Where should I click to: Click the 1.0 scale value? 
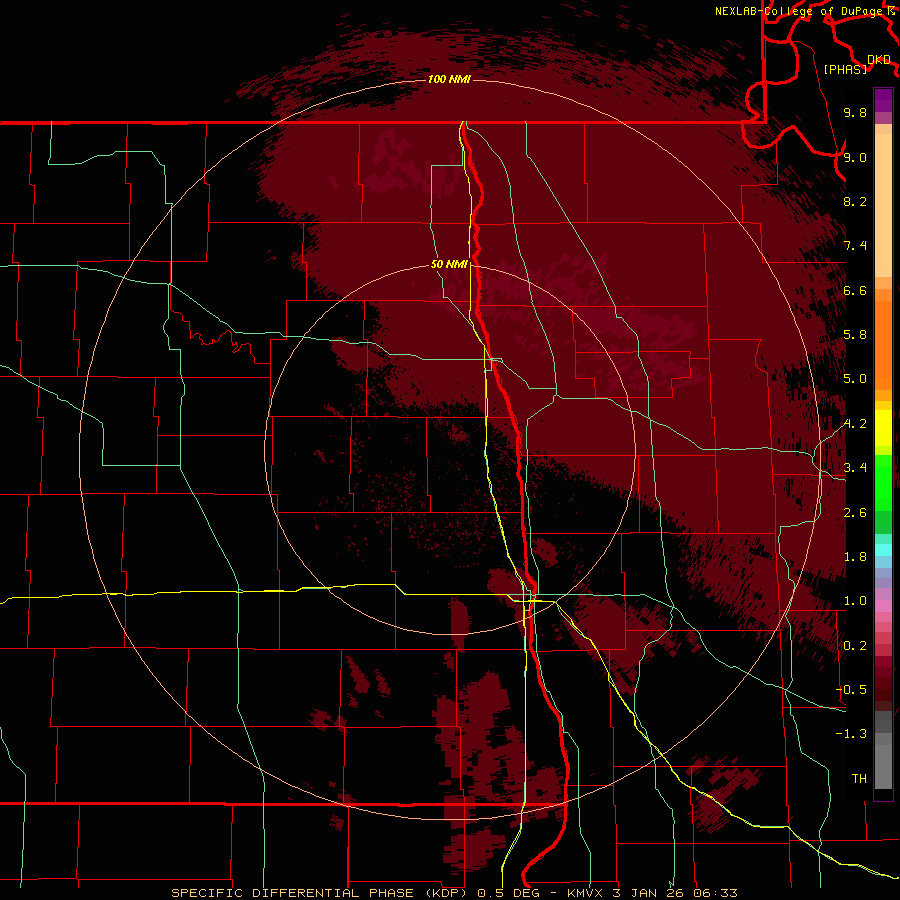point(855,601)
